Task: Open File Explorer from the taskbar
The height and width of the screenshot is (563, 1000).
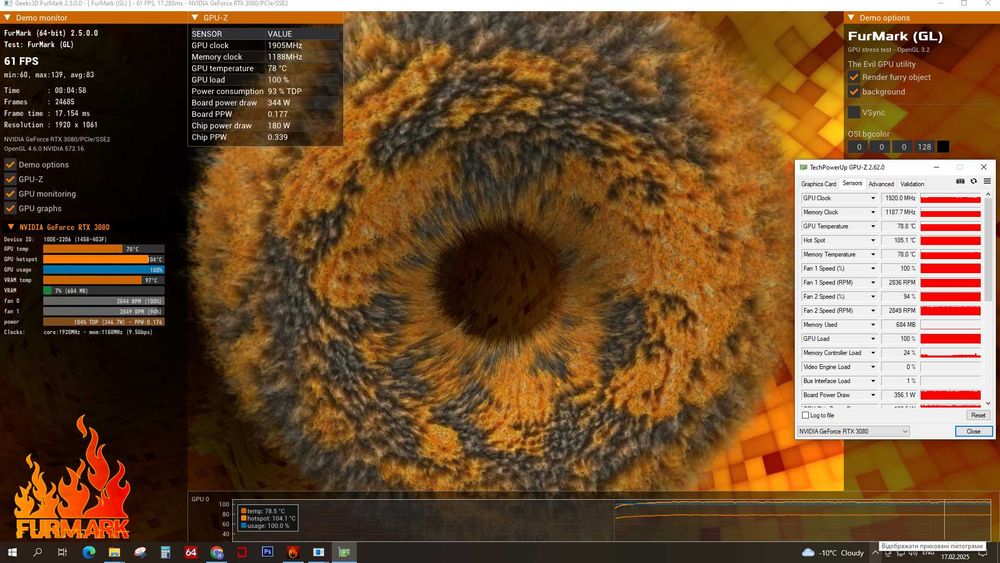Action: 114,552
